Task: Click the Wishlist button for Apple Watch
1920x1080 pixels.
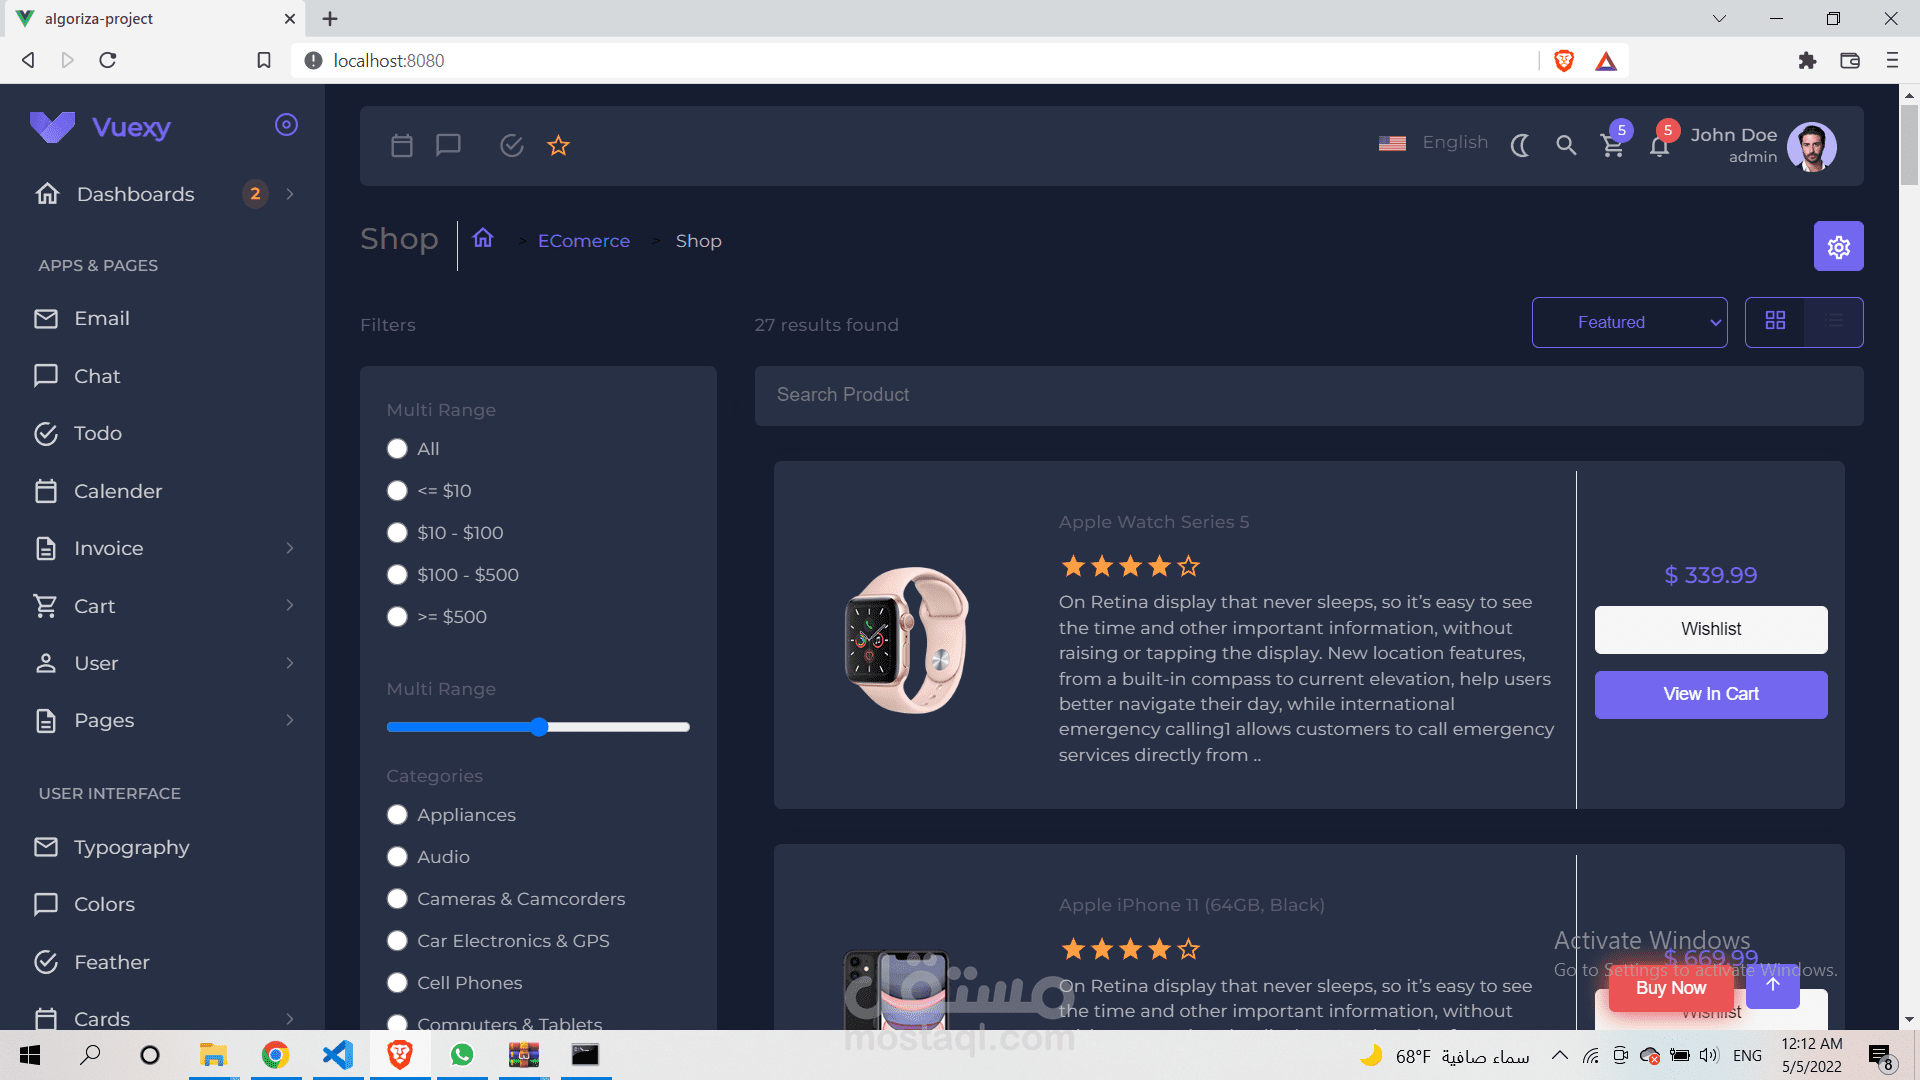Action: coord(1710,629)
